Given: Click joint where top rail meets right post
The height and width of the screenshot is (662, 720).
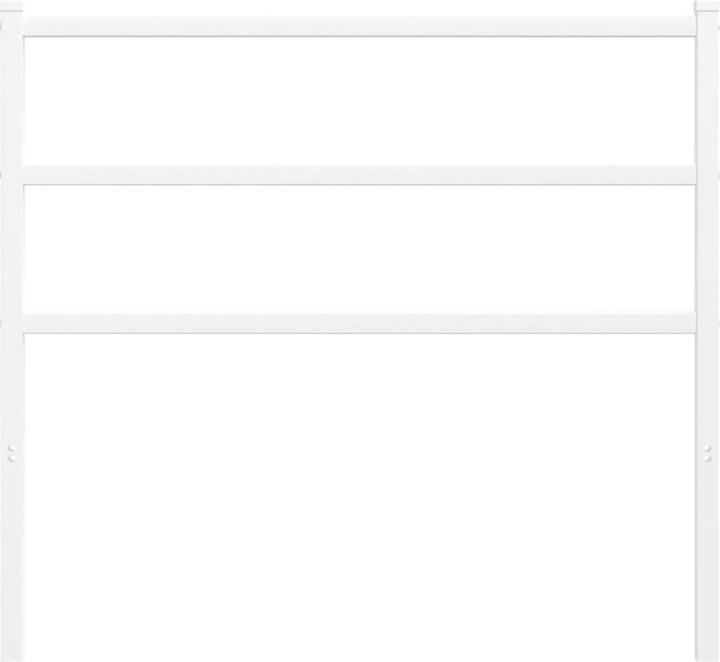Looking at the screenshot, I should 696,26.
